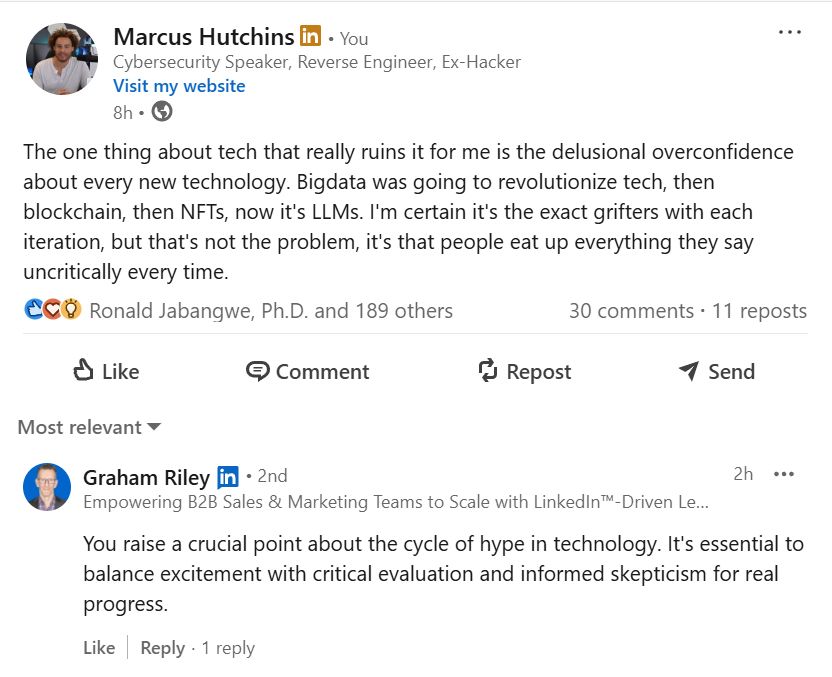Like Graham Riley's comment
832x677 pixels.
tap(99, 648)
